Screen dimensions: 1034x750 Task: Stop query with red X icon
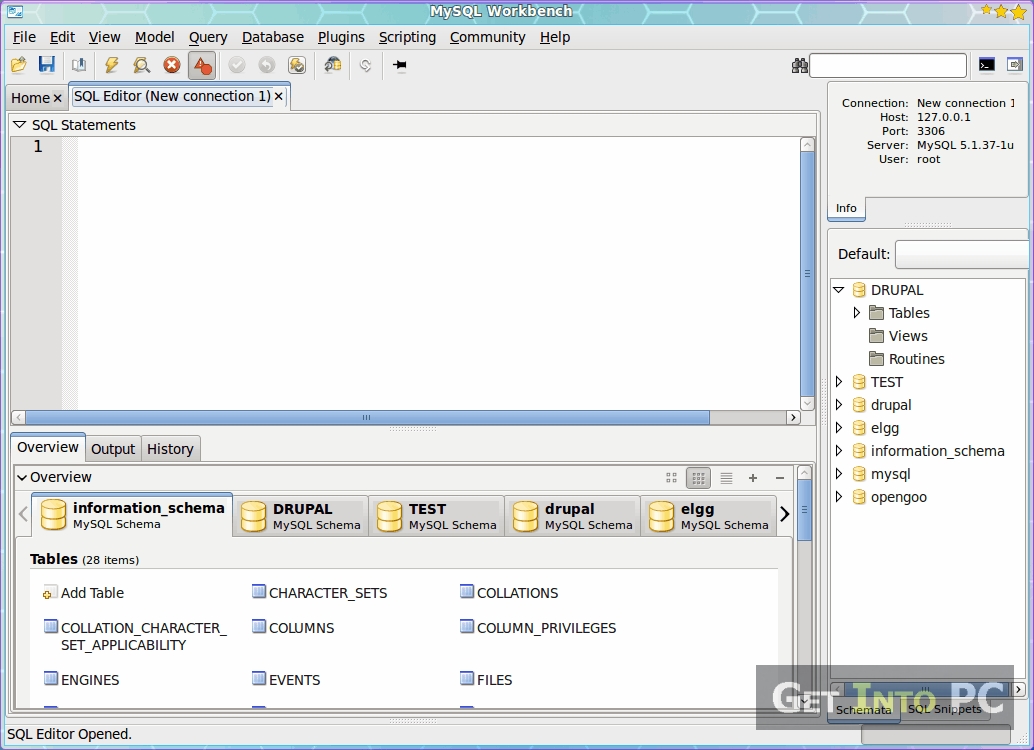[x=171, y=65]
